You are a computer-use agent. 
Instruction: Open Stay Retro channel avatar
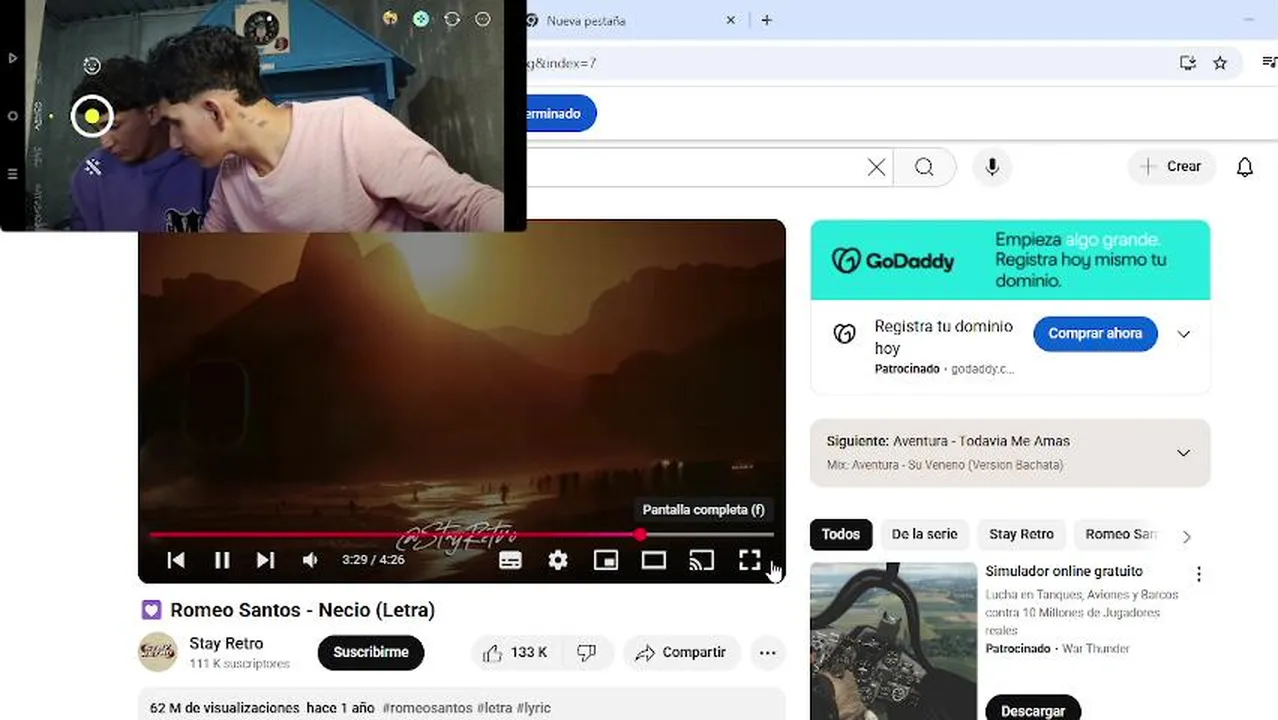click(x=157, y=652)
